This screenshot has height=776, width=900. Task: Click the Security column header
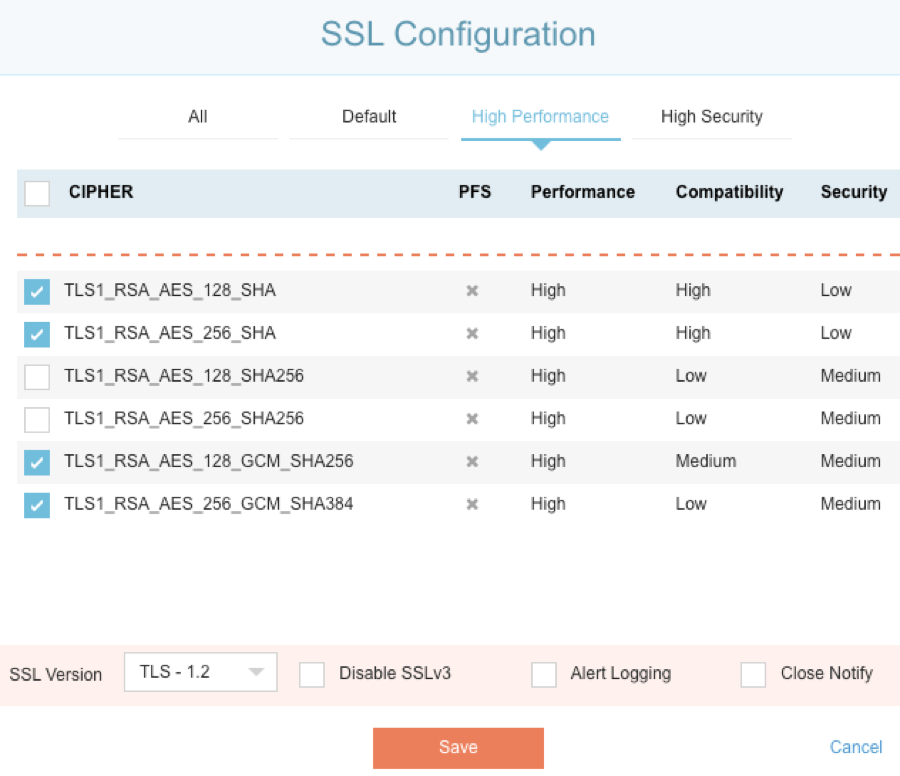pos(853,192)
